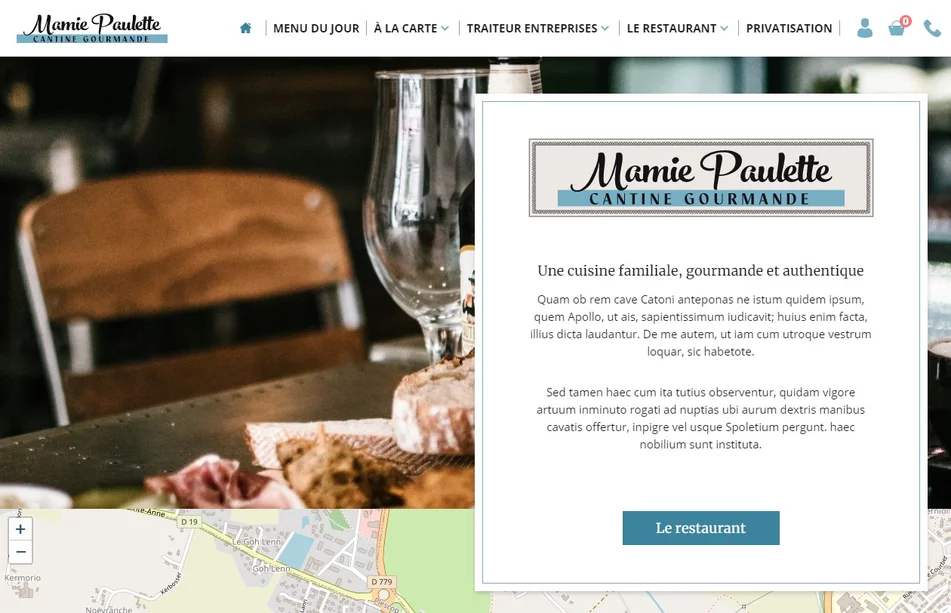Select Traiteur Entreprises menu label
This screenshot has height=613, width=951.
[532, 28]
